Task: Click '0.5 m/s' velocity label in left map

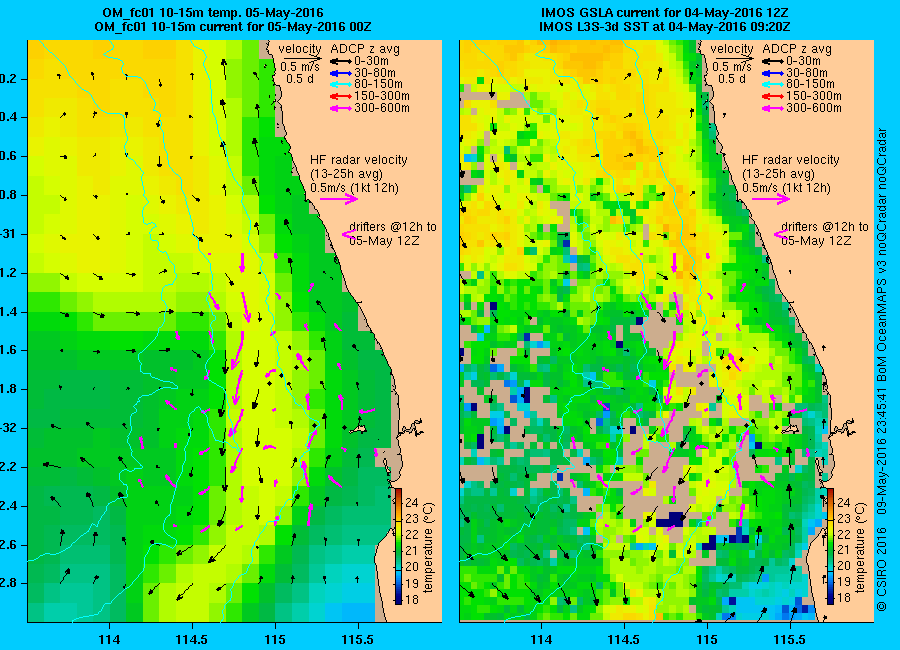Action: coord(300,67)
